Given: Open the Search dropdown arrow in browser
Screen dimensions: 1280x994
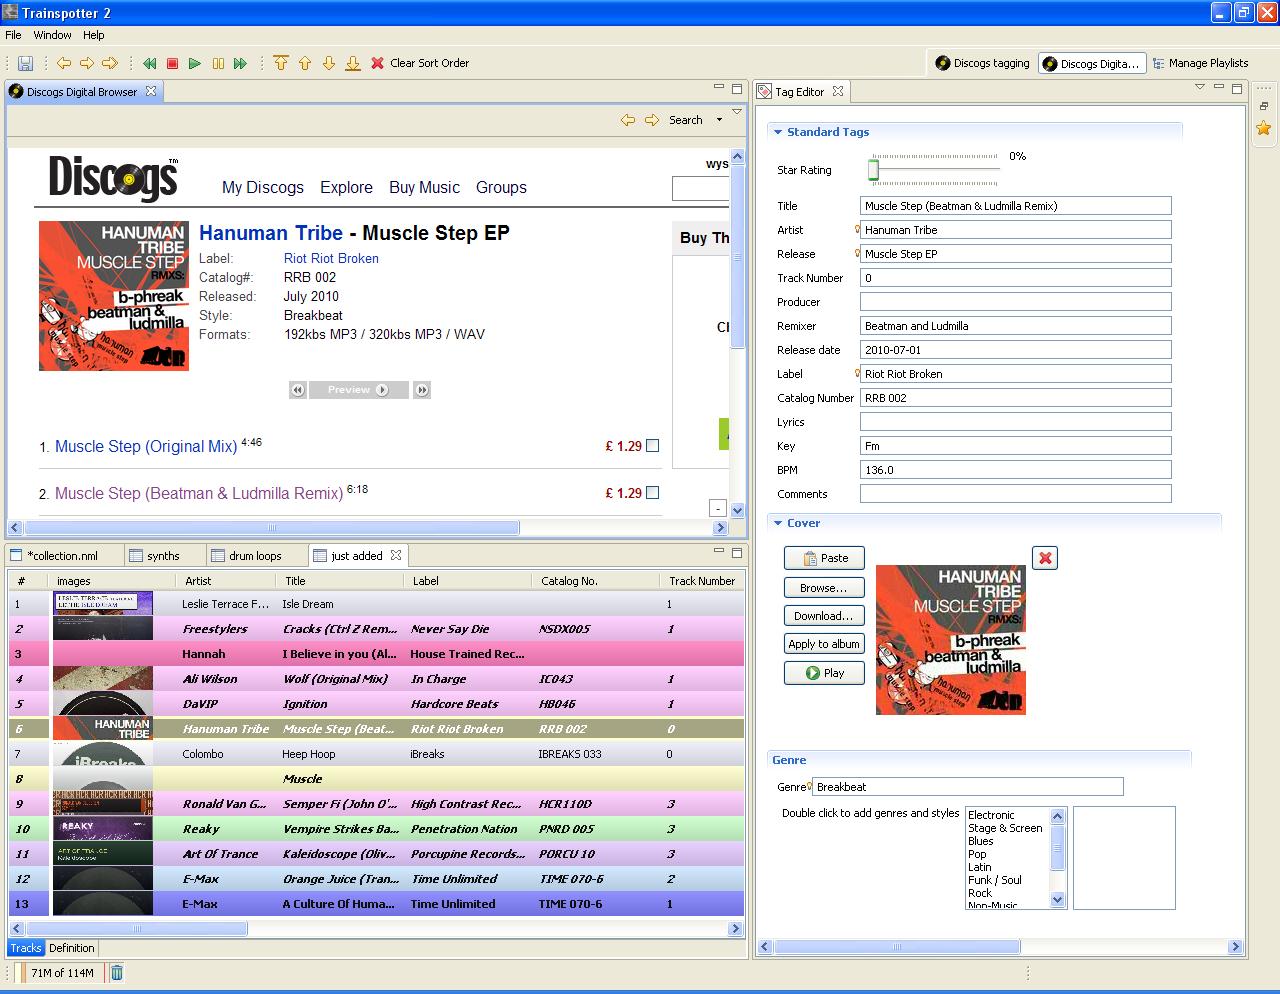Looking at the screenshot, I should 719,120.
